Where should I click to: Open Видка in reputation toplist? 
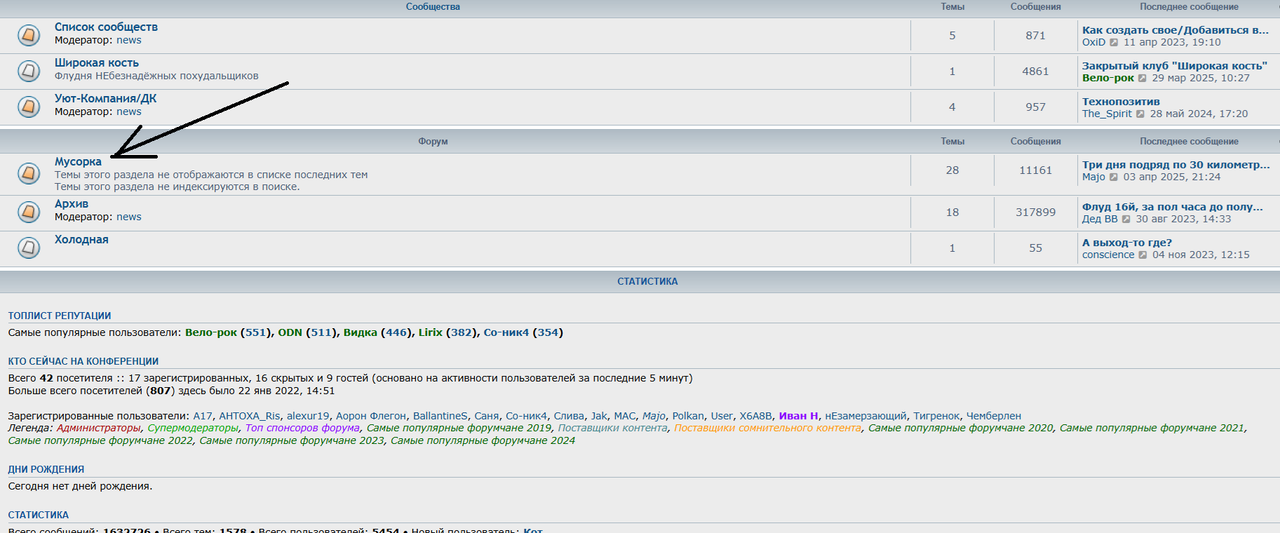pyautogui.click(x=360, y=332)
